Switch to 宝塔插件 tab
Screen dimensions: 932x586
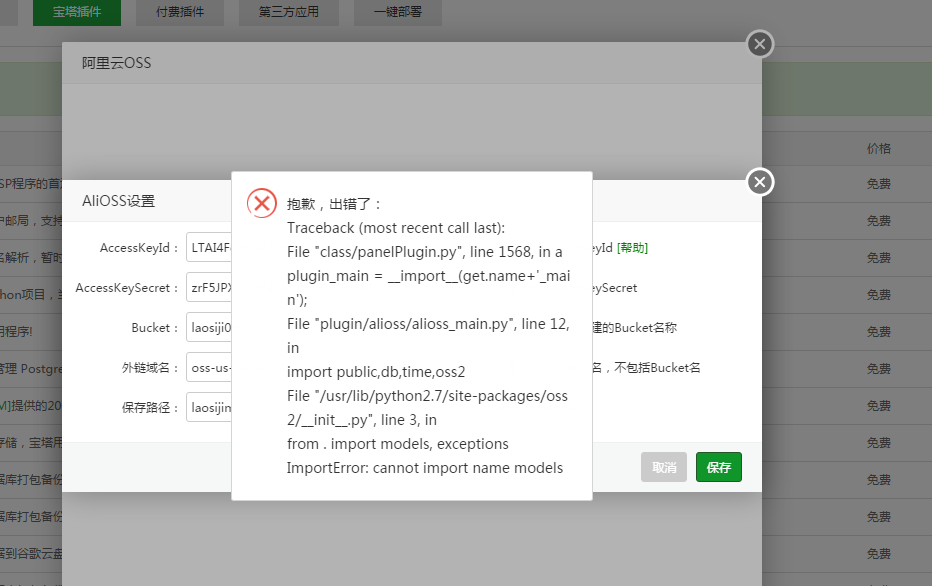77,12
